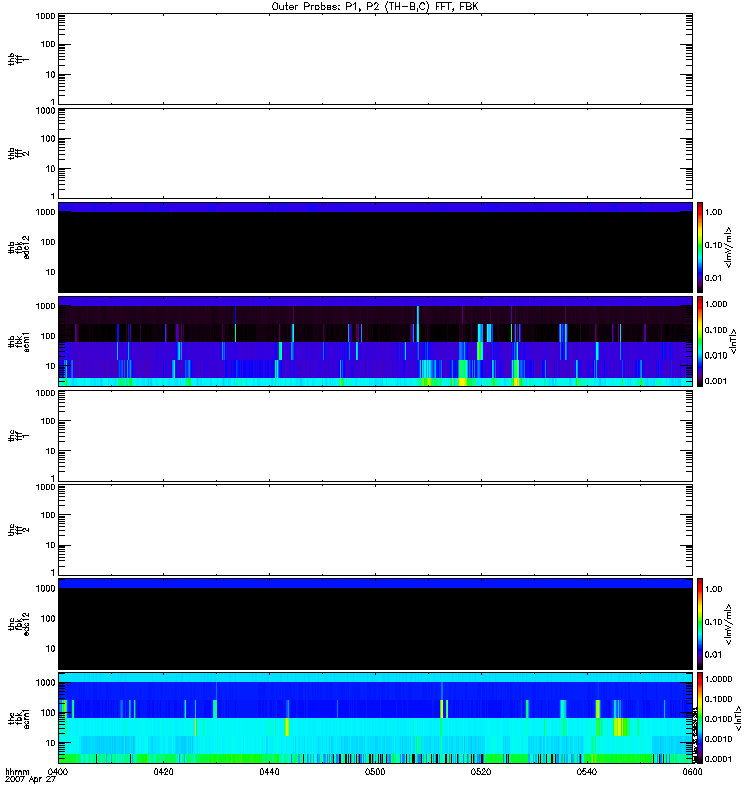This screenshot has width=750, height=800.
Task: Click the "0500" time axis label
Action: coord(375,772)
